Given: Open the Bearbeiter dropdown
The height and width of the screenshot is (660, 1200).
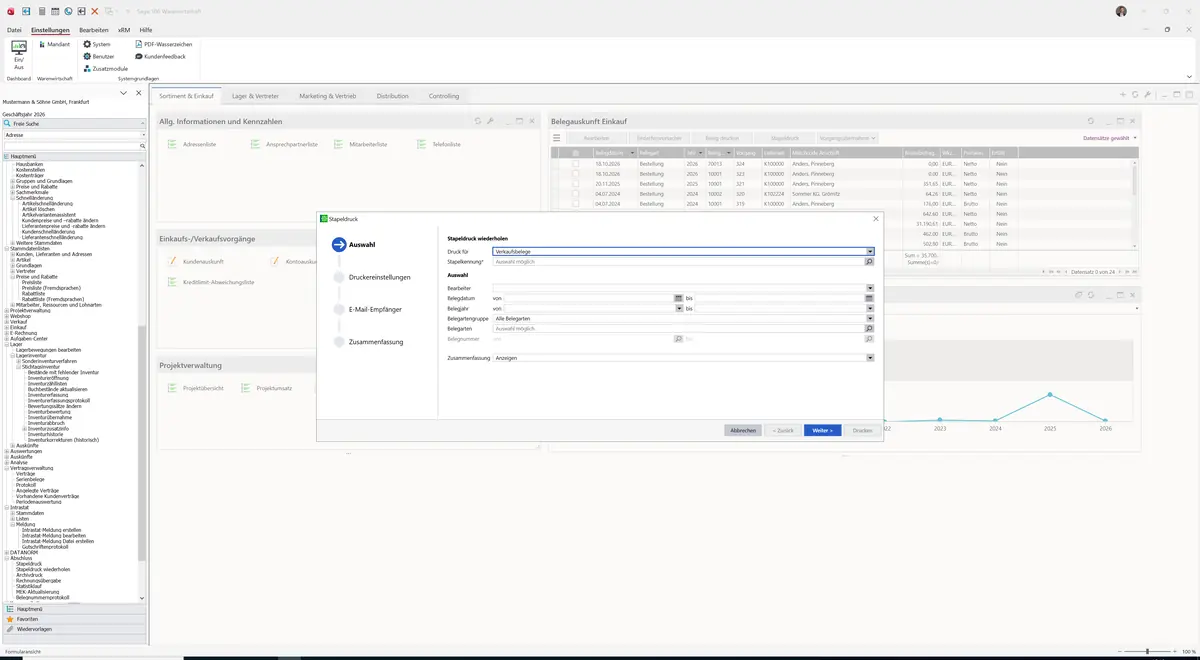Looking at the screenshot, I should [x=870, y=288].
